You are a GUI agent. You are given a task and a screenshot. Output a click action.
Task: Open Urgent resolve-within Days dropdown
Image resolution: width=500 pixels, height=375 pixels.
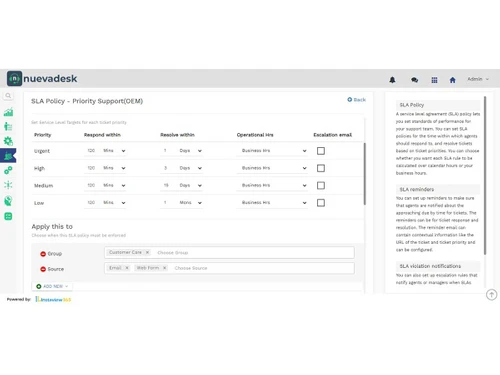point(190,151)
